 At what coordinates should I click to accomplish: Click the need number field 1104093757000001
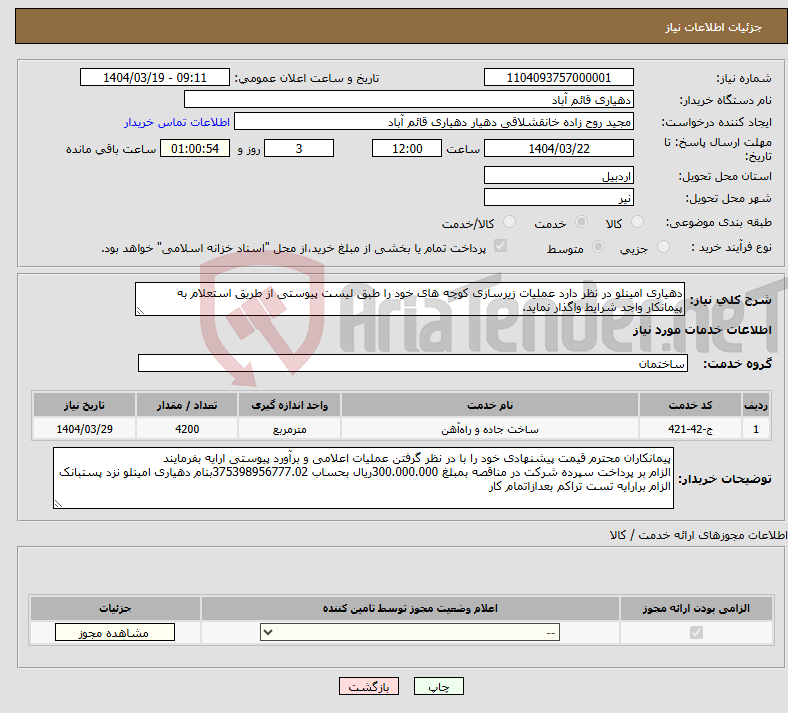point(558,77)
